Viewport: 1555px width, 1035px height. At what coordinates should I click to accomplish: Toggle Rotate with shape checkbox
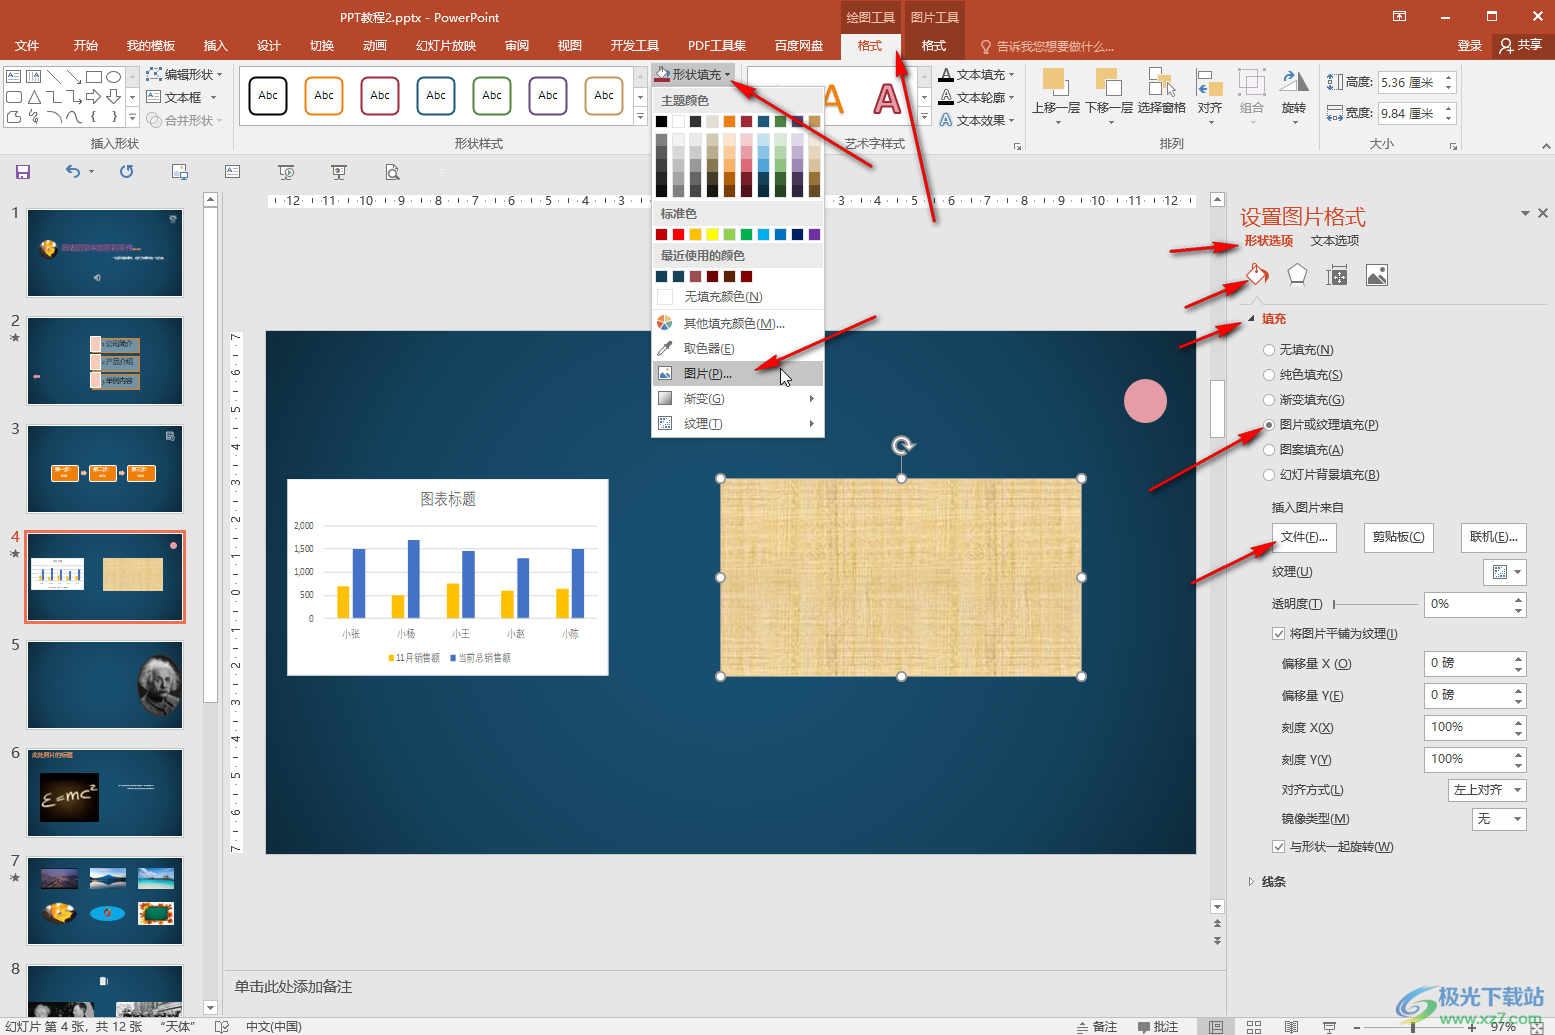[x=1278, y=847]
